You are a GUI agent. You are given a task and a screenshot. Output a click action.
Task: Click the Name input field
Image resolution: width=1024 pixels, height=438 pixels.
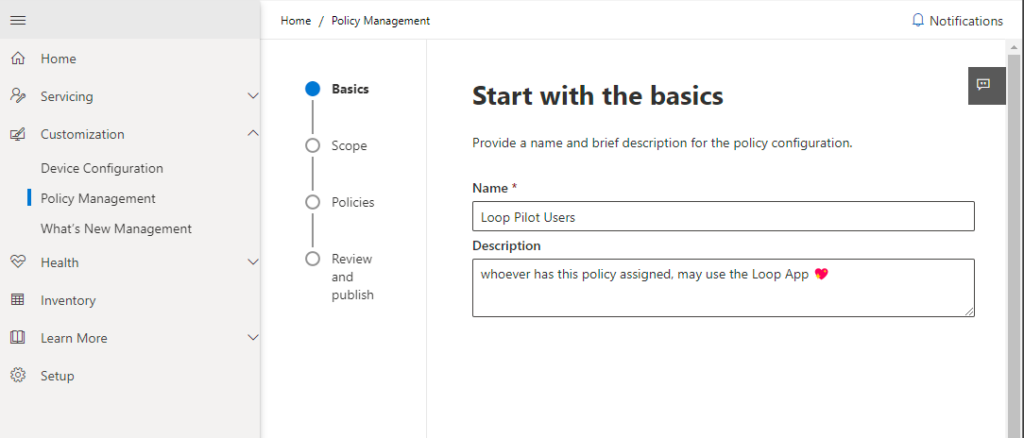point(723,217)
